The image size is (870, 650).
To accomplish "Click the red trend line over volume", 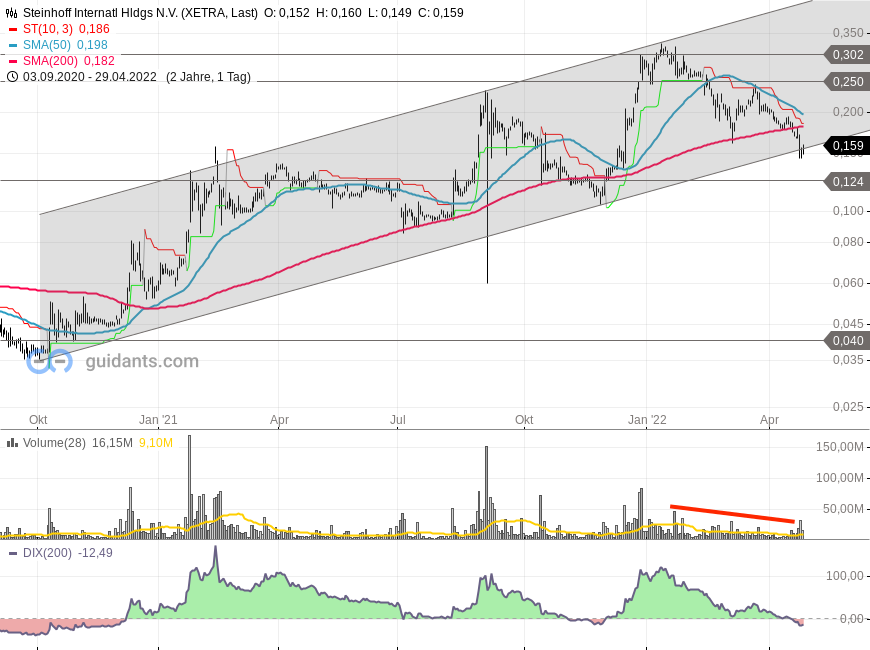I will (732, 514).
